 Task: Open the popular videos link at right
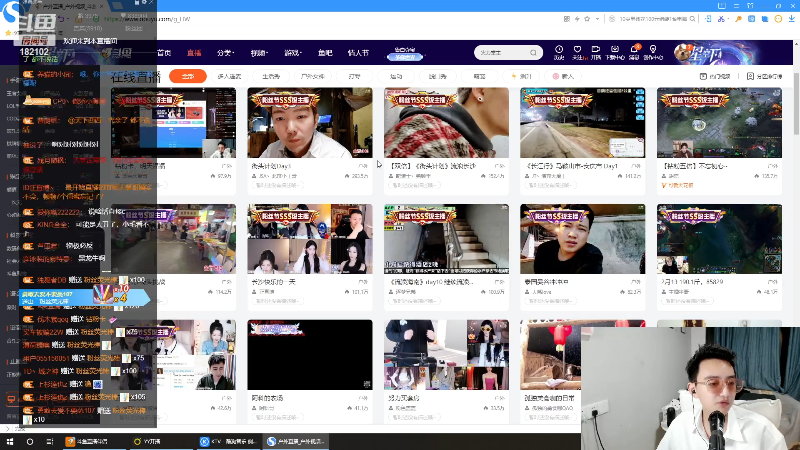(x=715, y=76)
